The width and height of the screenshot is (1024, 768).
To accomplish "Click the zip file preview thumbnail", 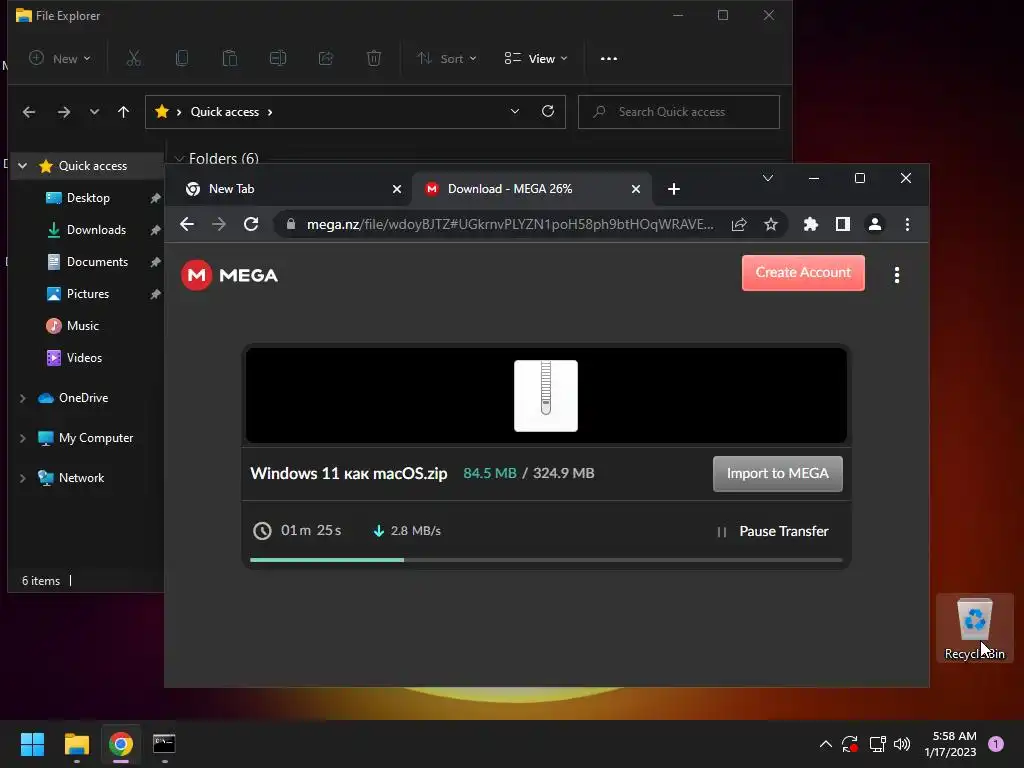I will coord(546,396).
